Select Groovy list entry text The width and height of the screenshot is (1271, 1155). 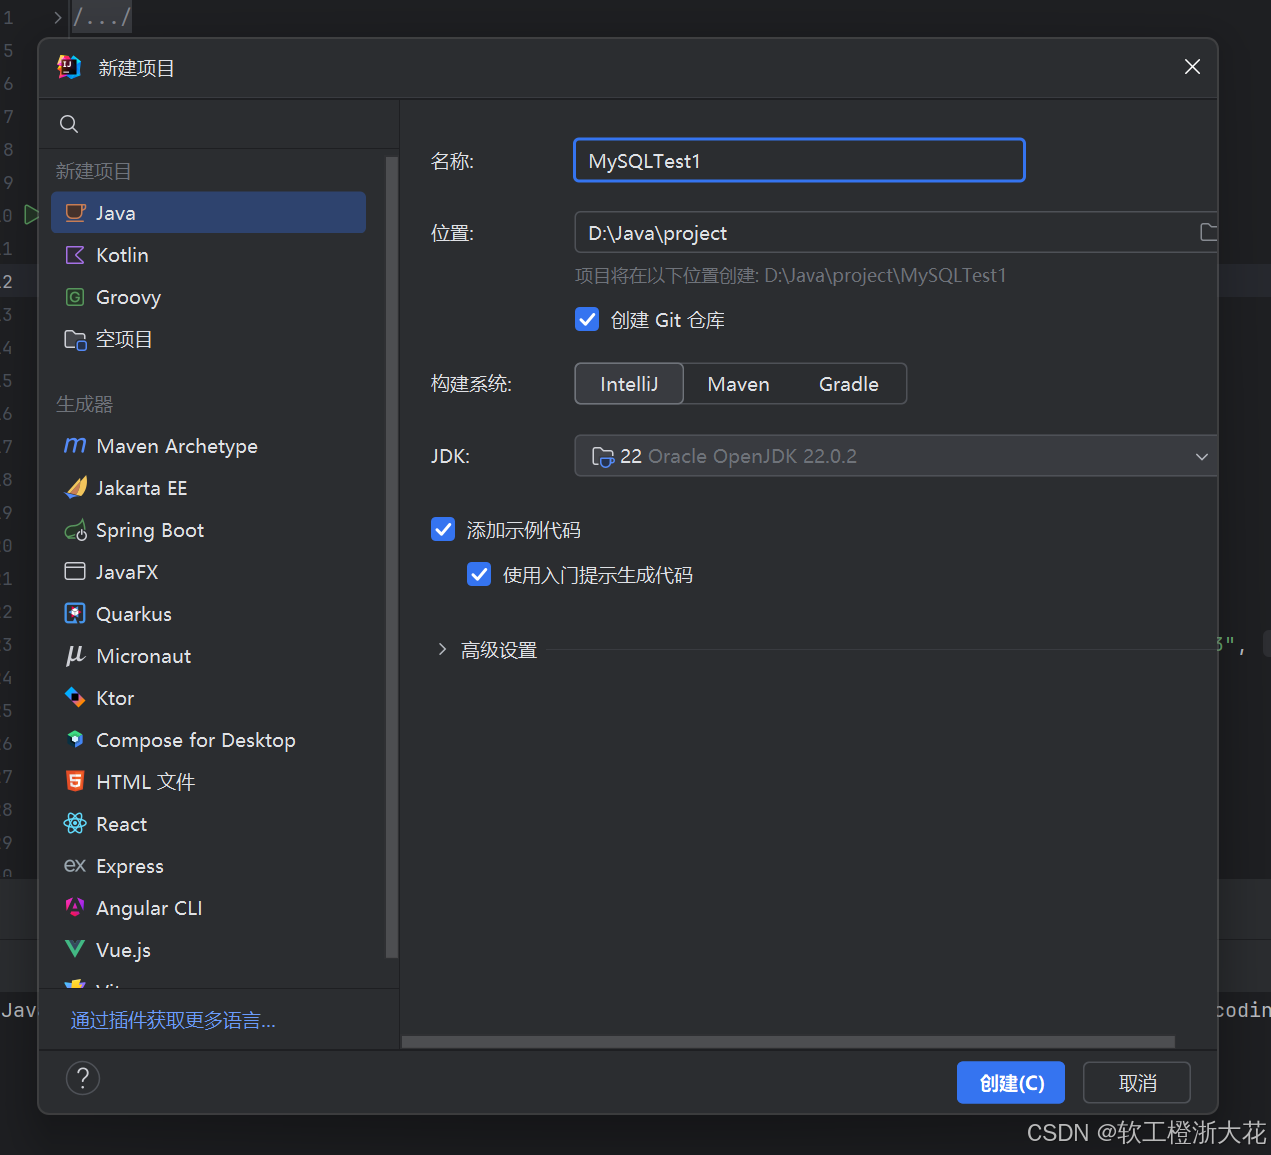coord(128,298)
